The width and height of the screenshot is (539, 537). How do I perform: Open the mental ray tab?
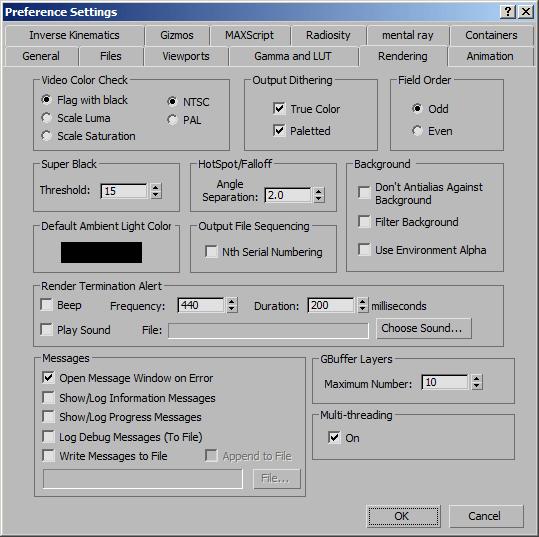click(408, 35)
